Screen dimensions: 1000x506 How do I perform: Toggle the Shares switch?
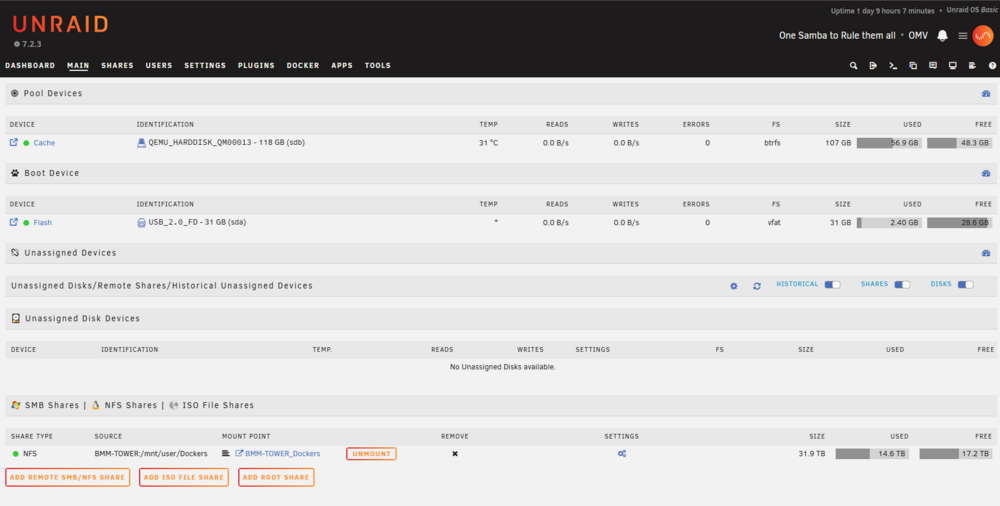coord(902,285)
